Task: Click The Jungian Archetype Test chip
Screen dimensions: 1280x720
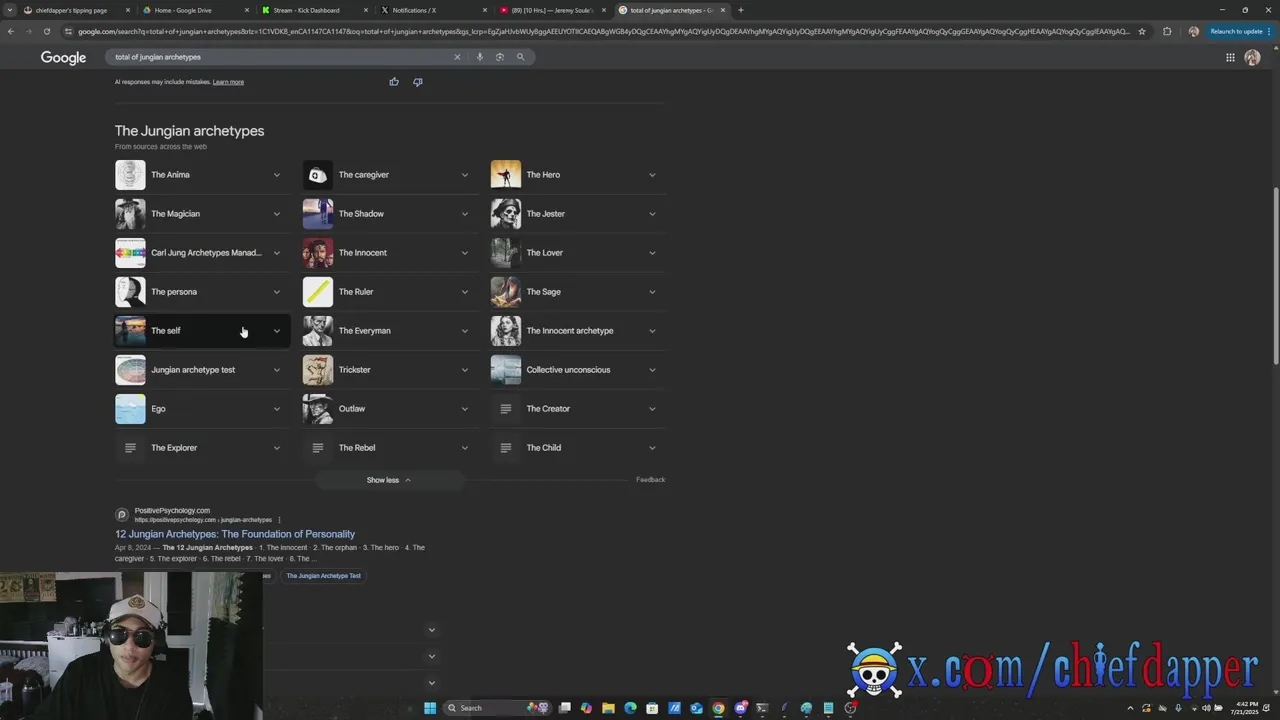Action: click(324, 576)
